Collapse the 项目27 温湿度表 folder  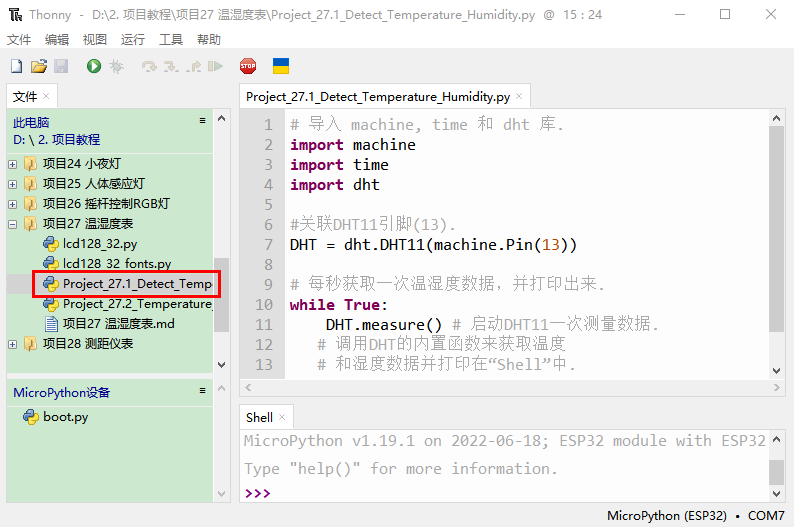click(x=13, y=223)
